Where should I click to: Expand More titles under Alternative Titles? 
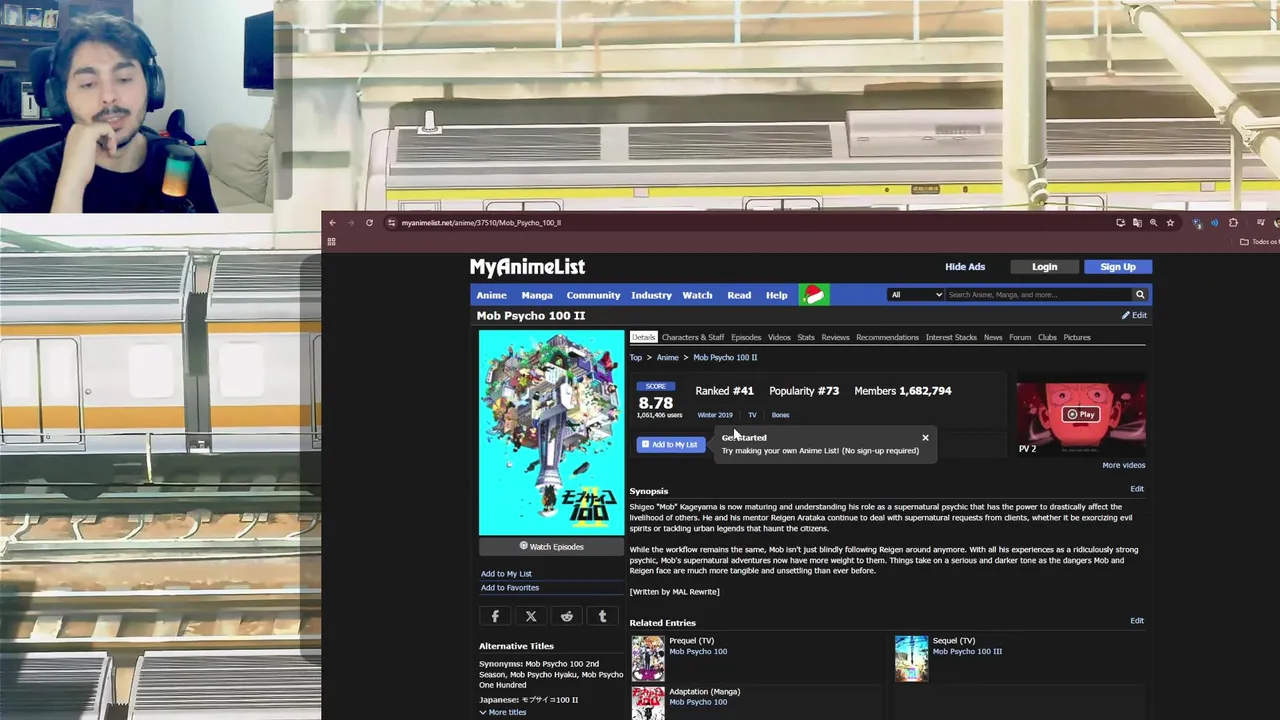coord(502,712)
